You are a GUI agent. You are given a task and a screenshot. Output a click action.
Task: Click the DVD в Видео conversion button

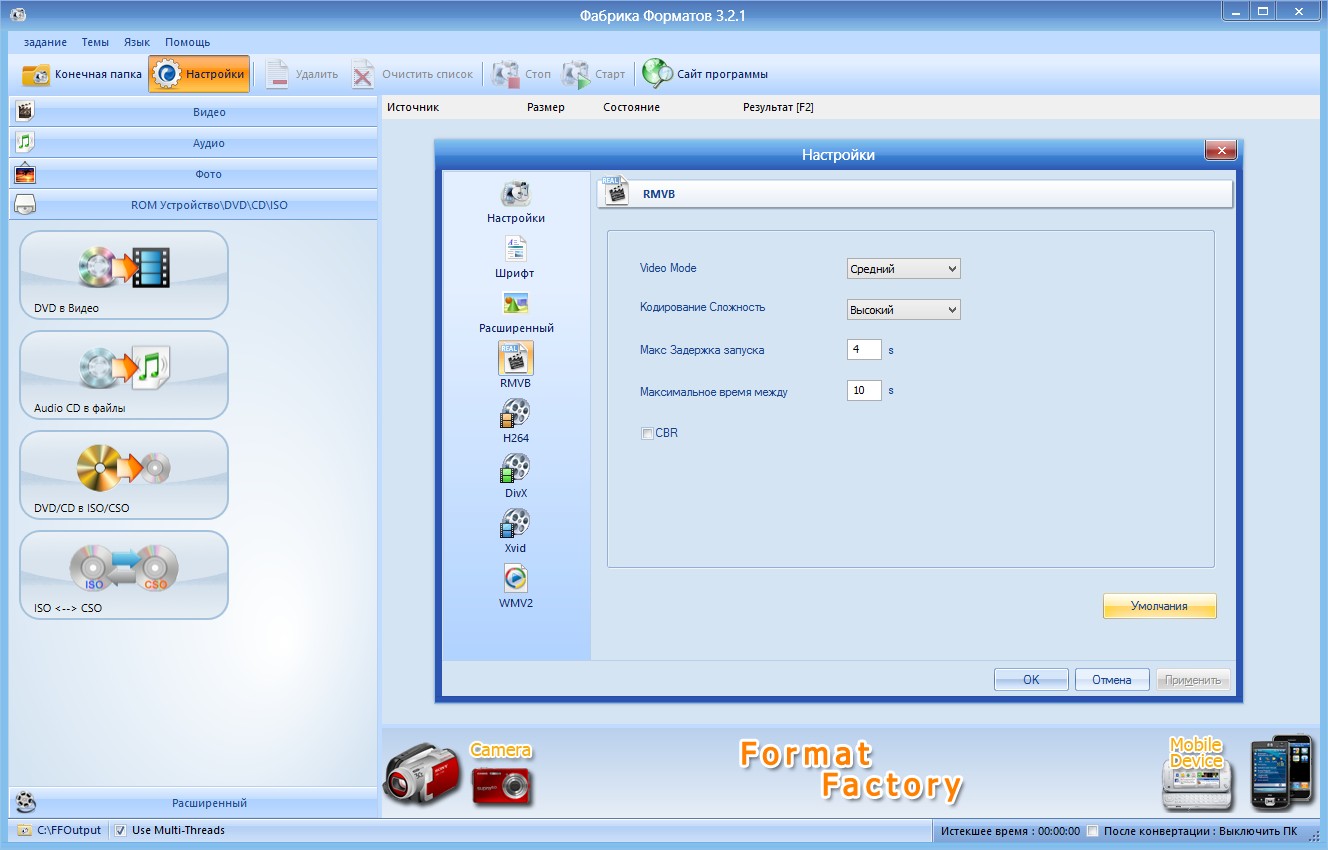[x=124, y=275]
